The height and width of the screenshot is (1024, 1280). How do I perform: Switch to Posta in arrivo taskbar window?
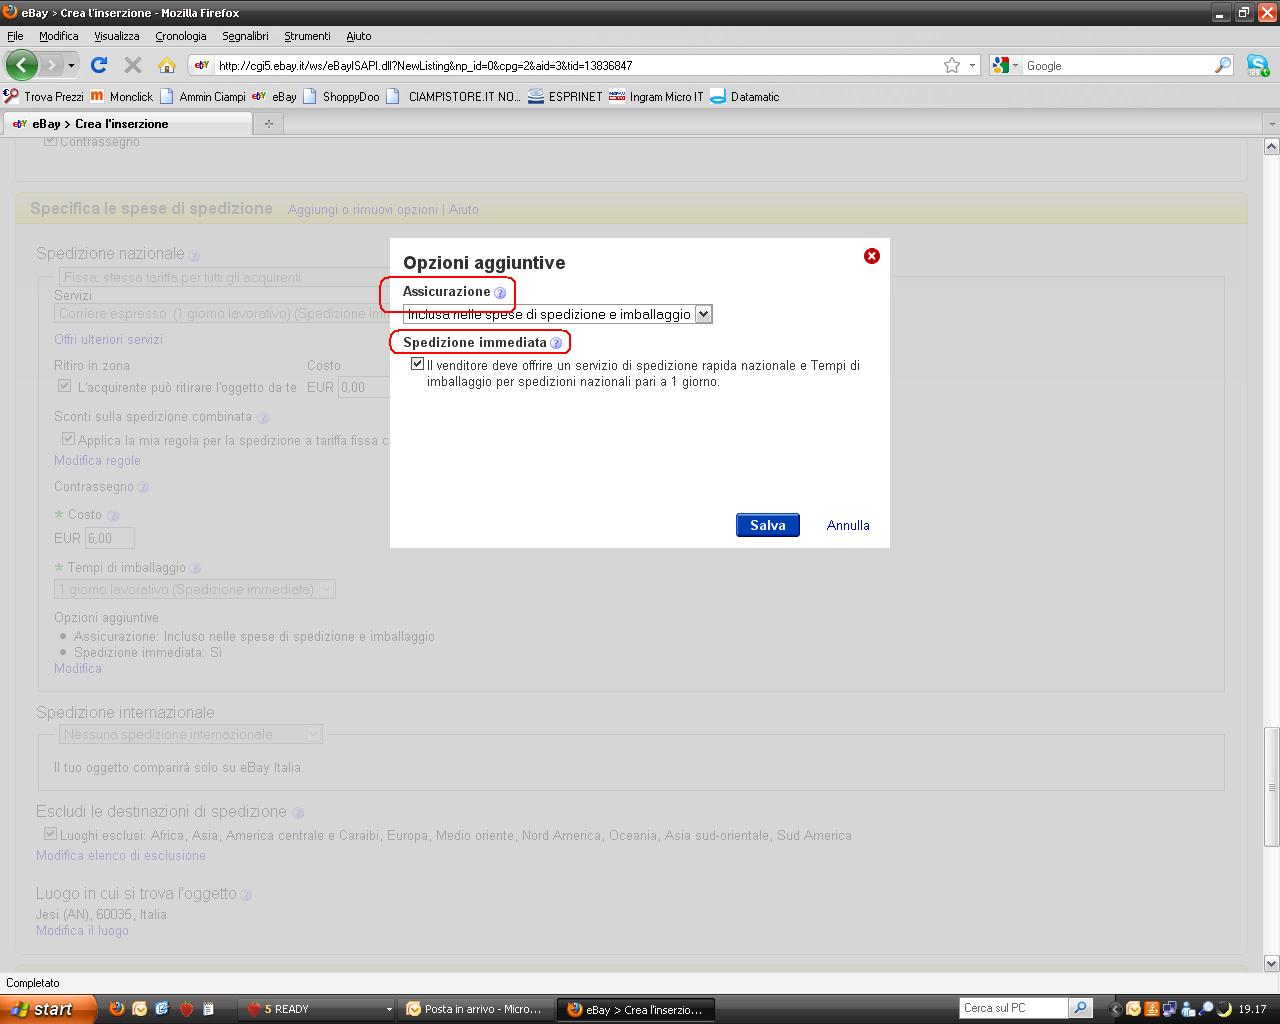click(476, 1009)
